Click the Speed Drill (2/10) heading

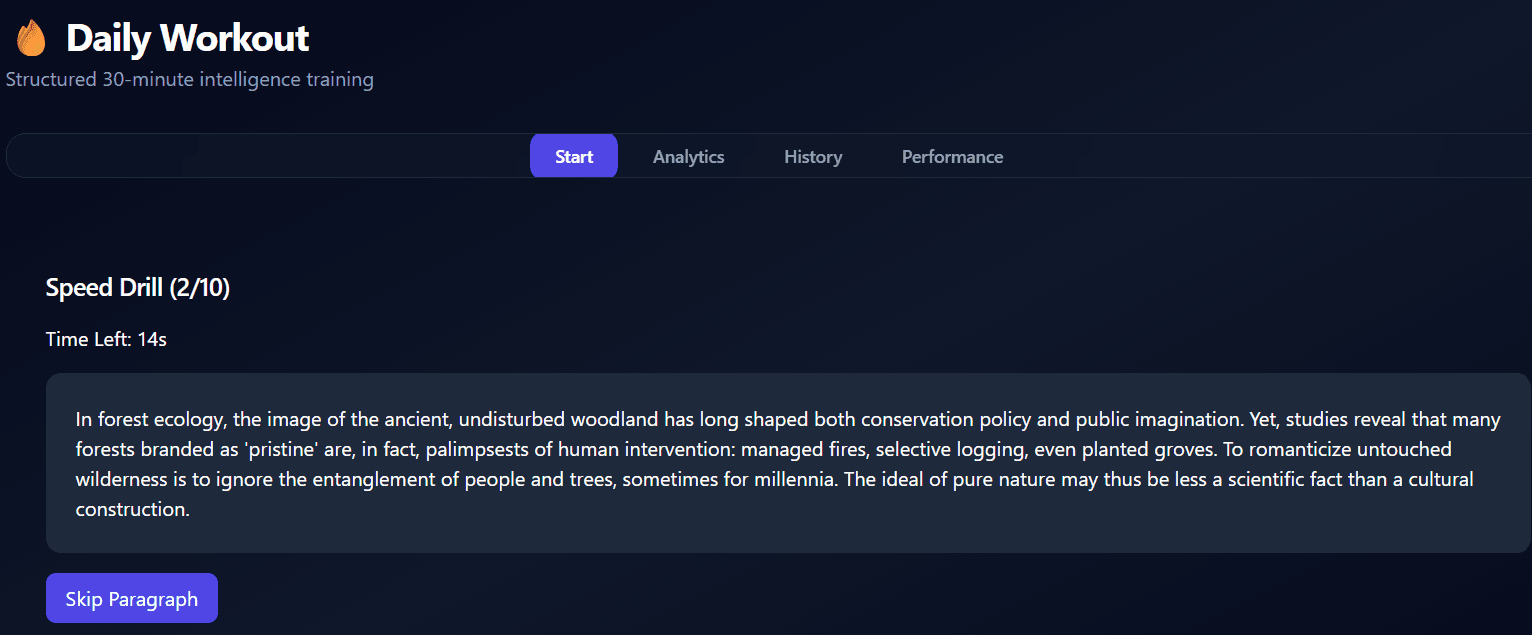pyautogui.click(x=138, y=288)
